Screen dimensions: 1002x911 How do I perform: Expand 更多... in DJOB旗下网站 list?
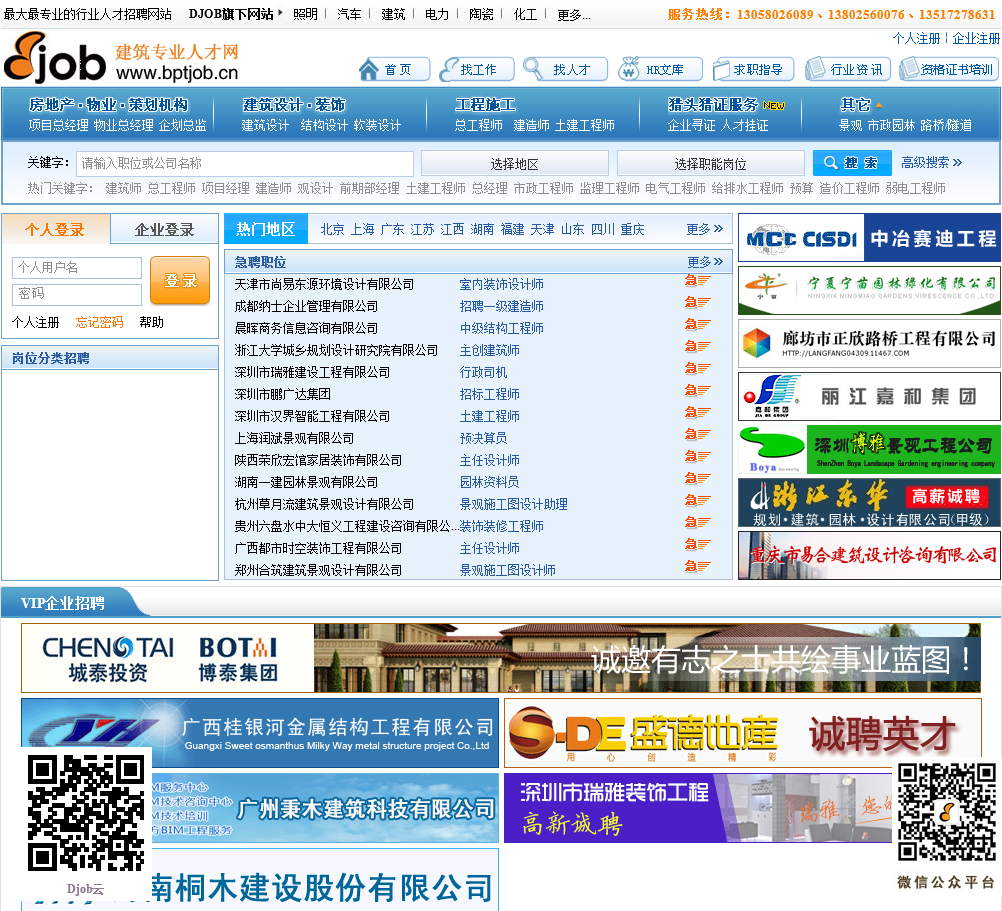pyautogui.click(x=574, y=14)
